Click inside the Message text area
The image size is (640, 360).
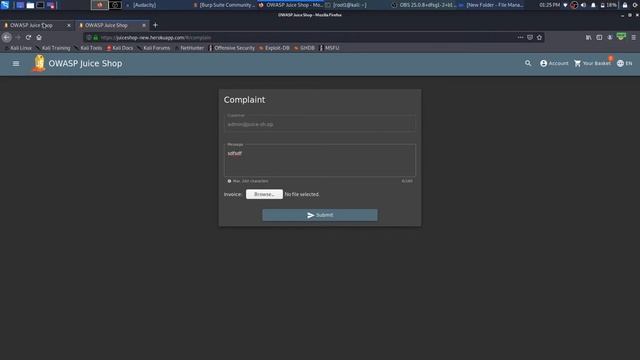[320, 160]
